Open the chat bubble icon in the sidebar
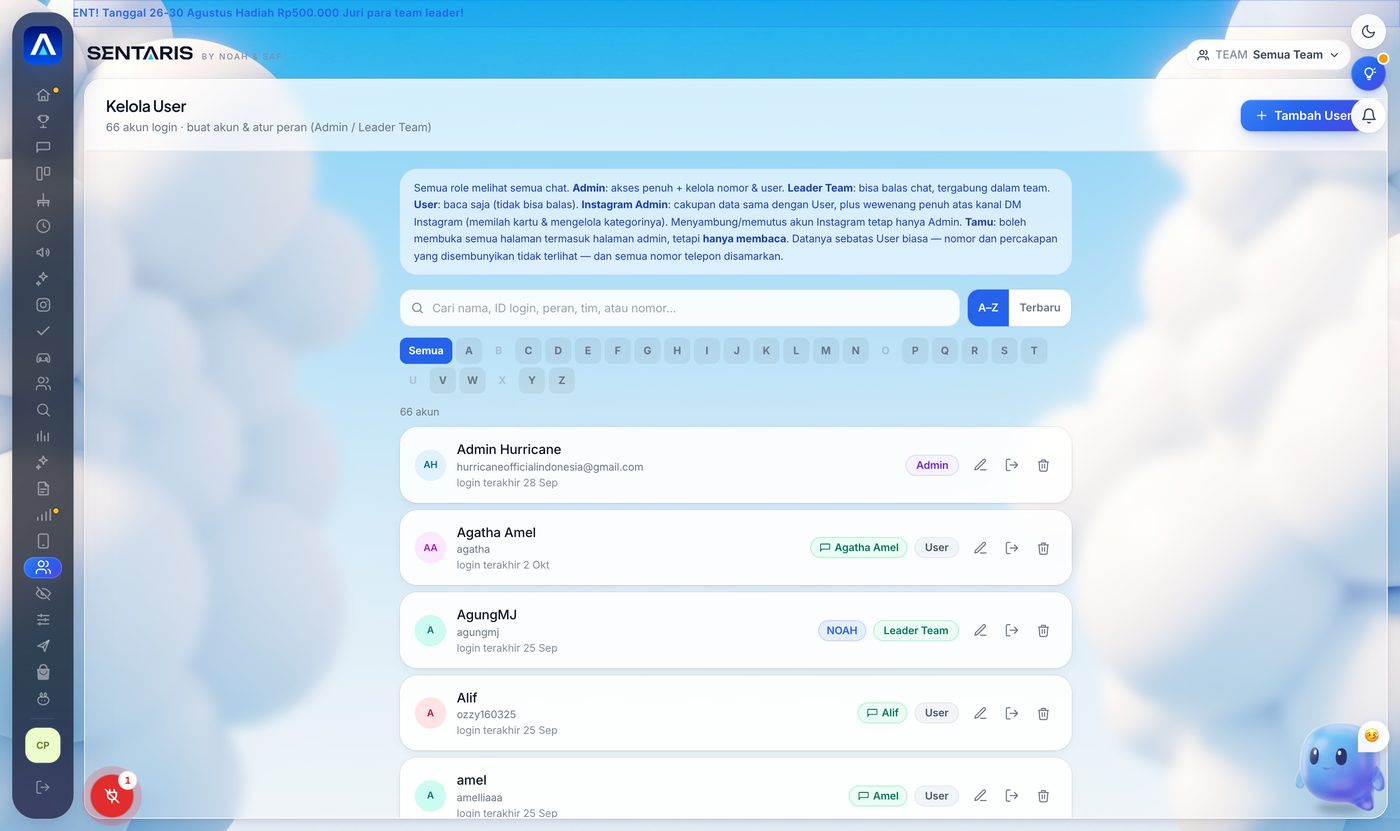Viewport: 1400px width, 831px height. click(43, 147)
